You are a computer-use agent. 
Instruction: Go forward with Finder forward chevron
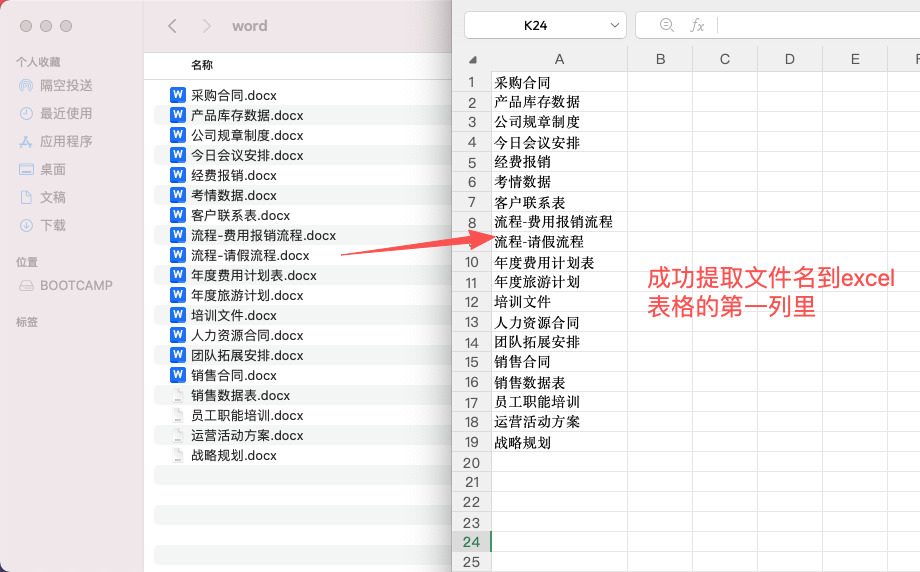tap(207, 26)
